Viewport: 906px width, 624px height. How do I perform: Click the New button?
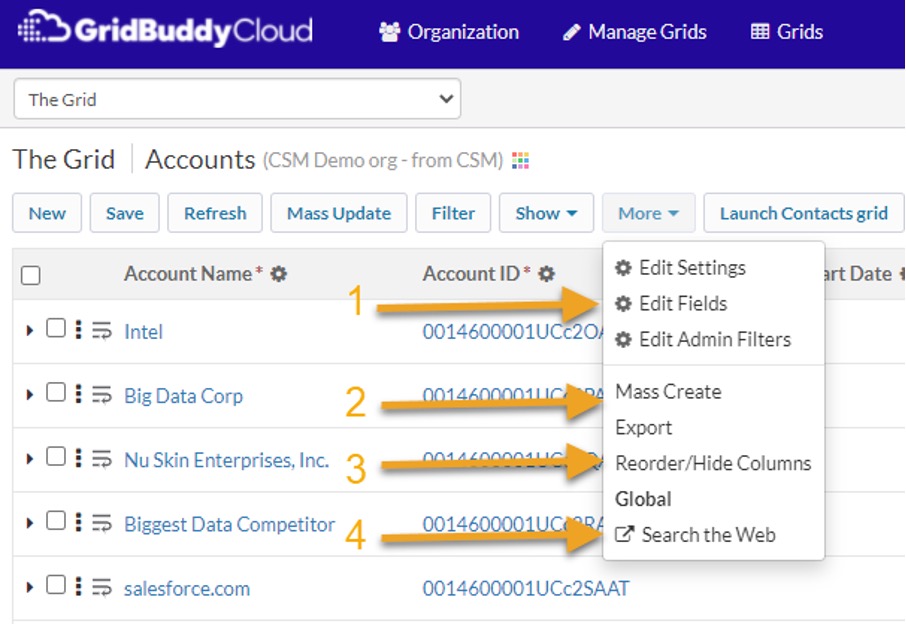[x=47, y=213]
